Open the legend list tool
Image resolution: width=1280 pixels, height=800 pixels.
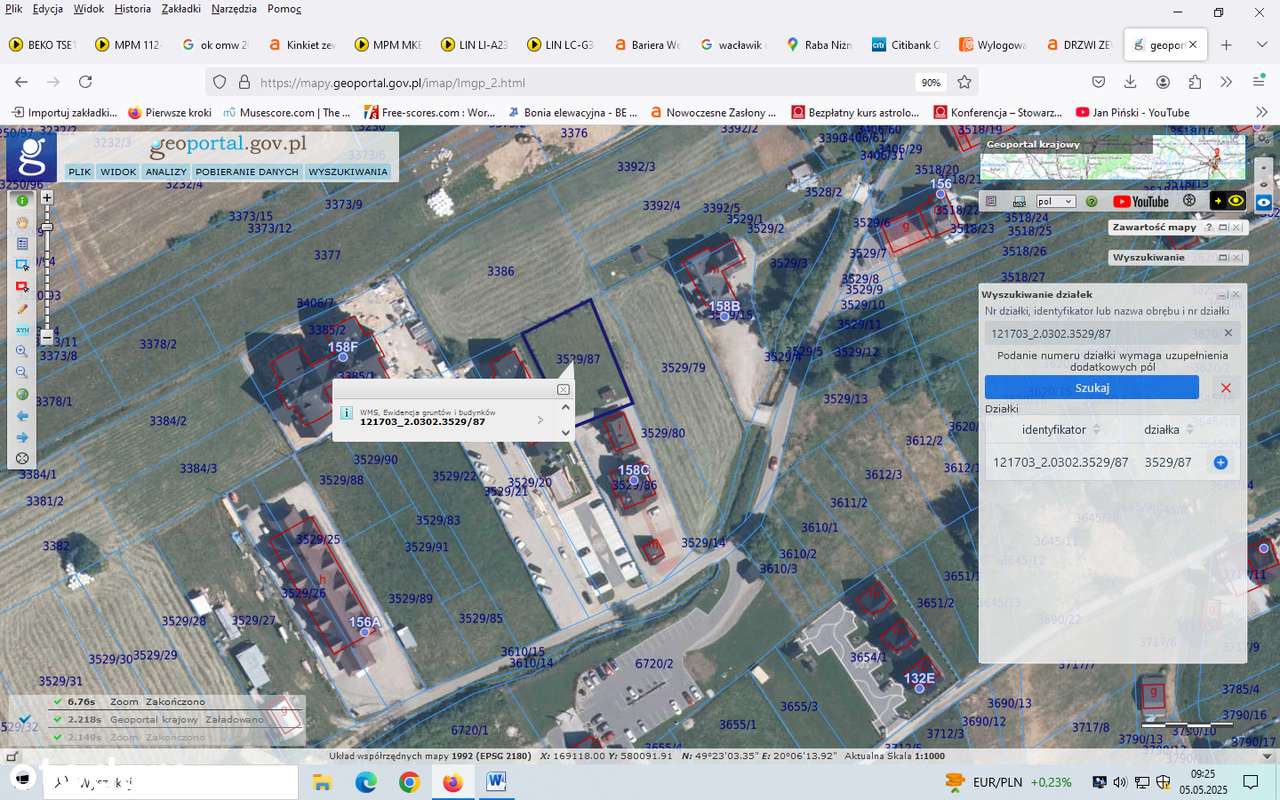[x=22, y=243]
